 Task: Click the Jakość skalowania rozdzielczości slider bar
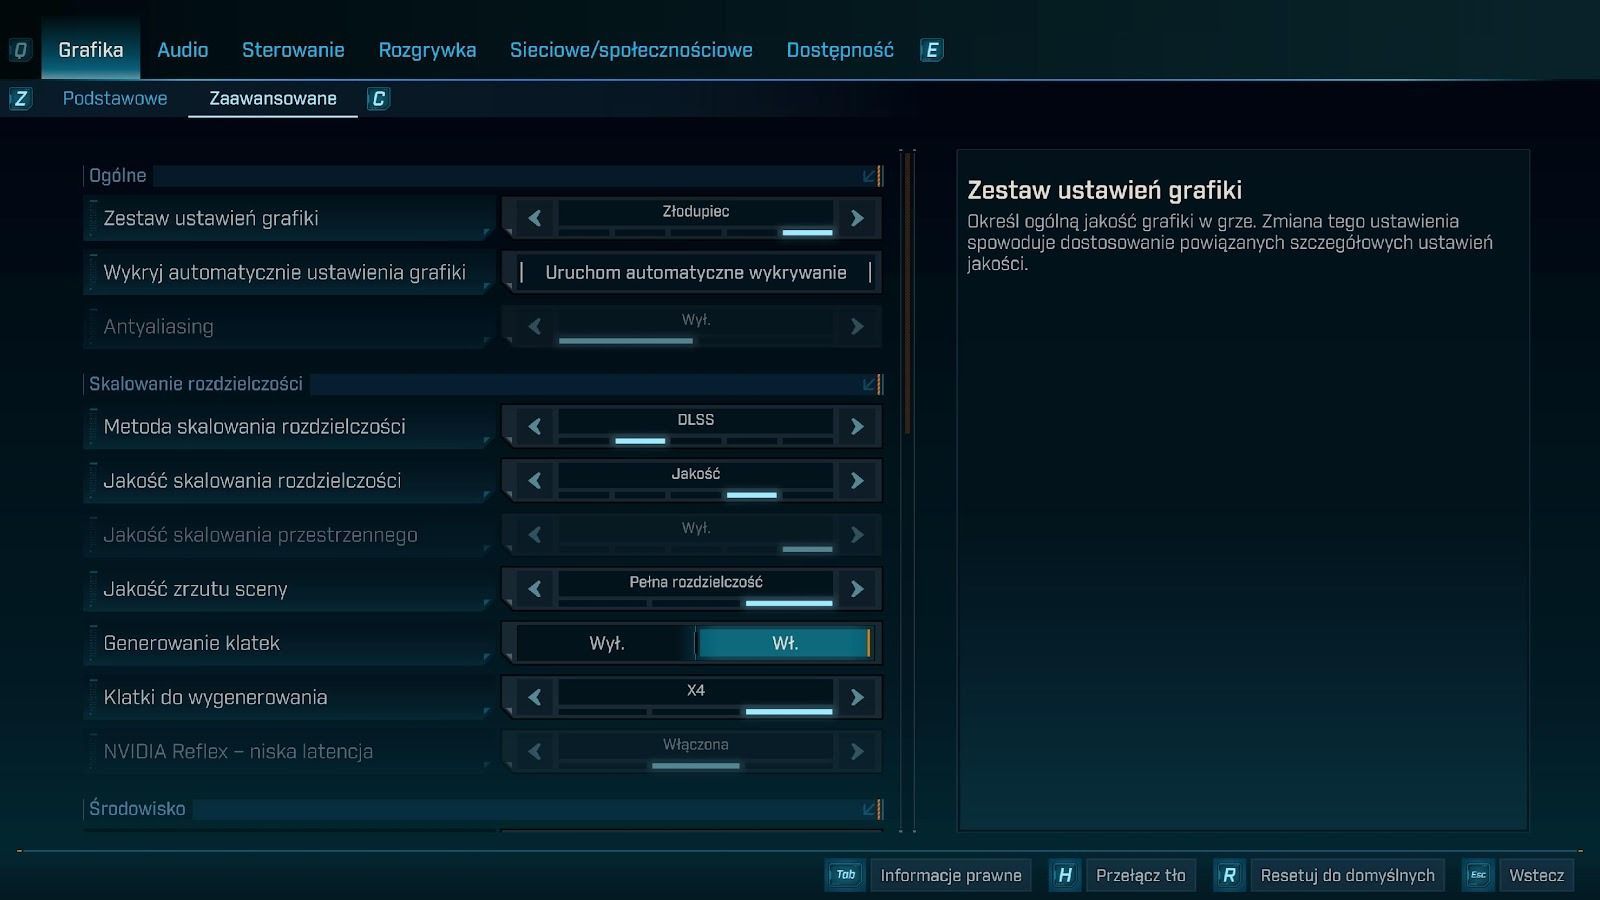(695, 494)
